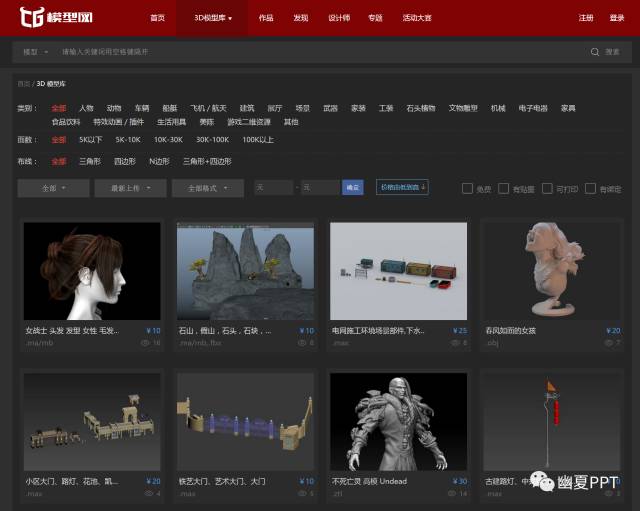Click eye views icon on 女战士 card
Viewport: 640px width, 511px height.
coord(145,343)
